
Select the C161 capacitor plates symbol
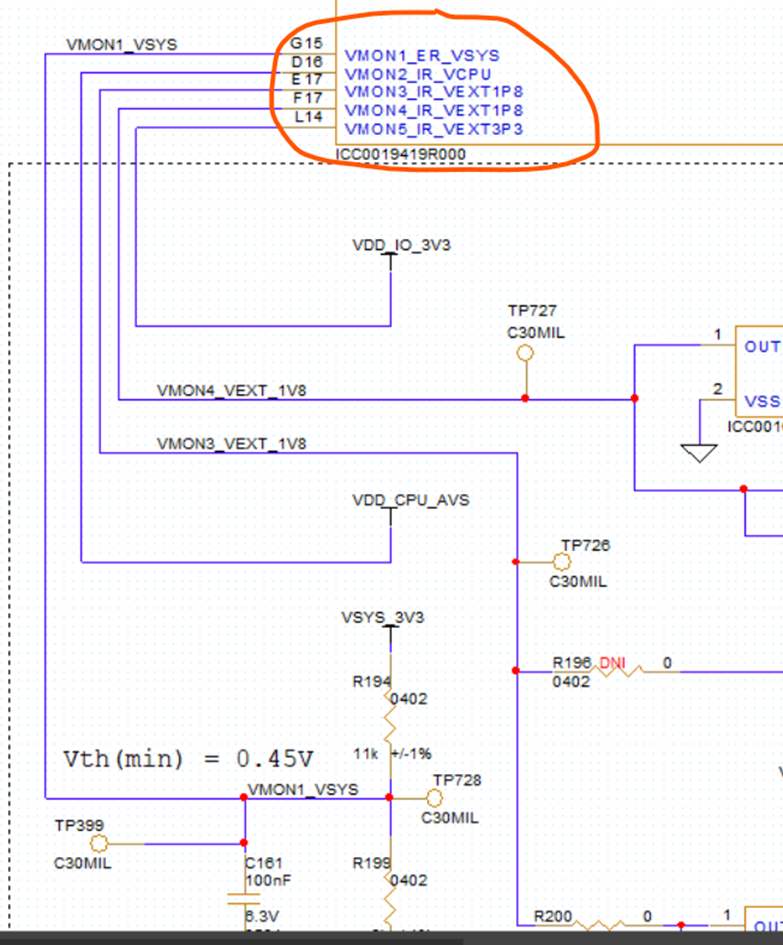[244, 899]
